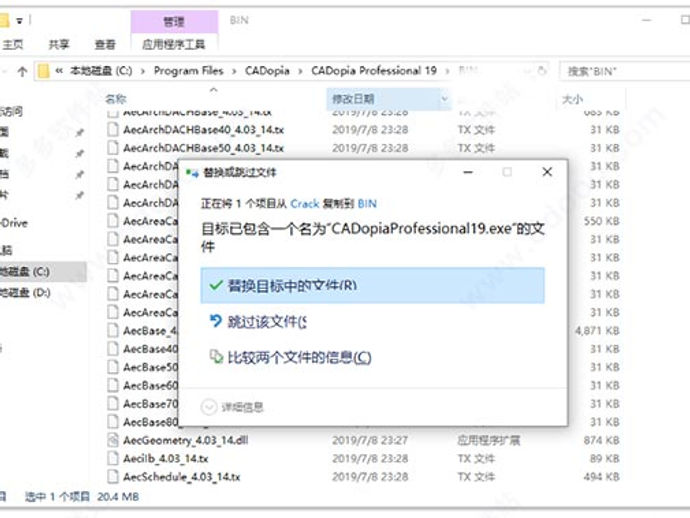Select the 管理 contextual tab
This screenshot has height=518, width=690.
click(x=174, y=21)
